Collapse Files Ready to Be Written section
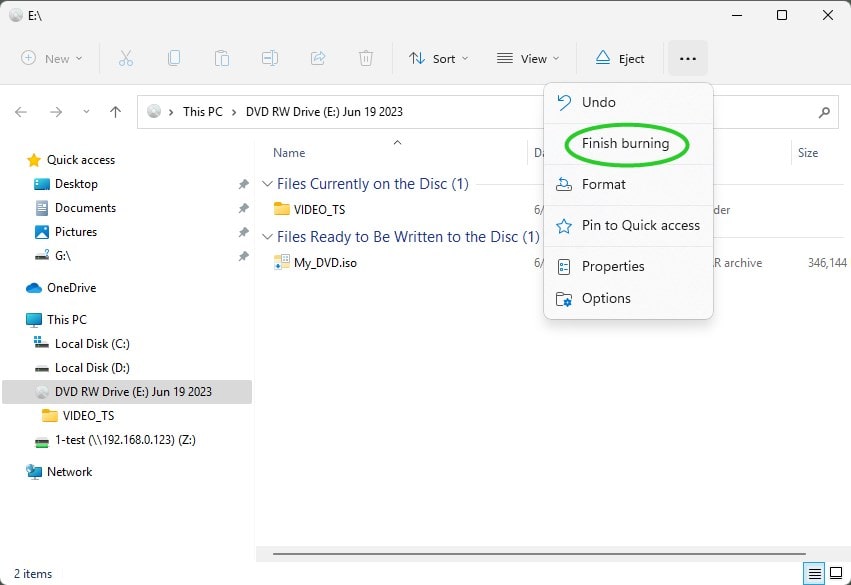 tap(266, 237)
